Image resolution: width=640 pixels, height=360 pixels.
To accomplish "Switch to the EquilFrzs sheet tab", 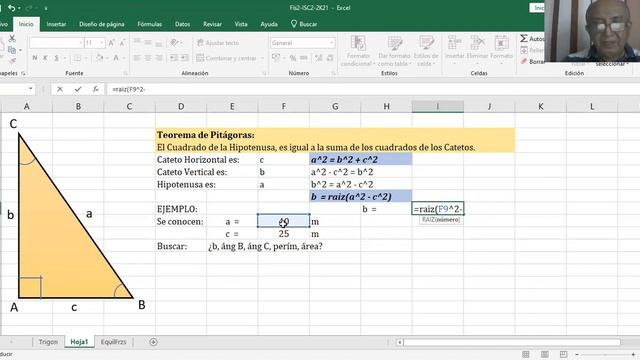I will coord(113,342).
